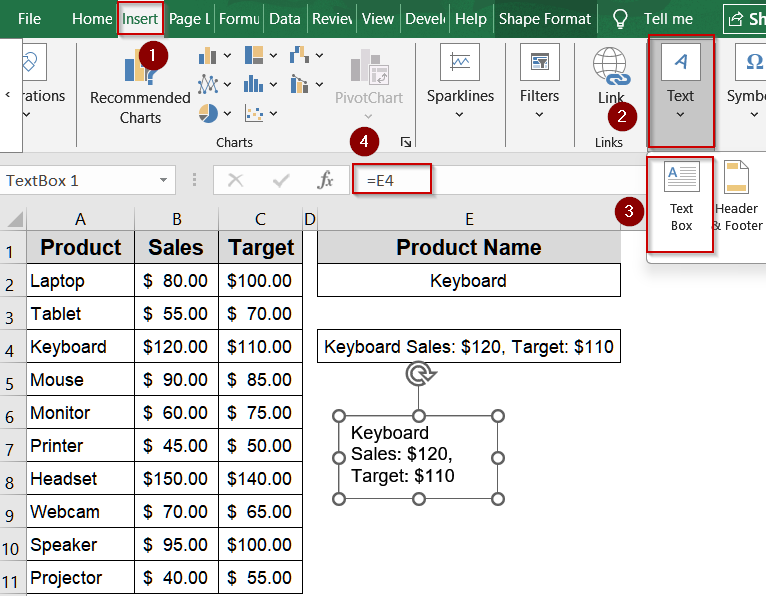Switch to the Insert tab
Viewport: 766px width, 596px height.
click(x=140, y=19)
